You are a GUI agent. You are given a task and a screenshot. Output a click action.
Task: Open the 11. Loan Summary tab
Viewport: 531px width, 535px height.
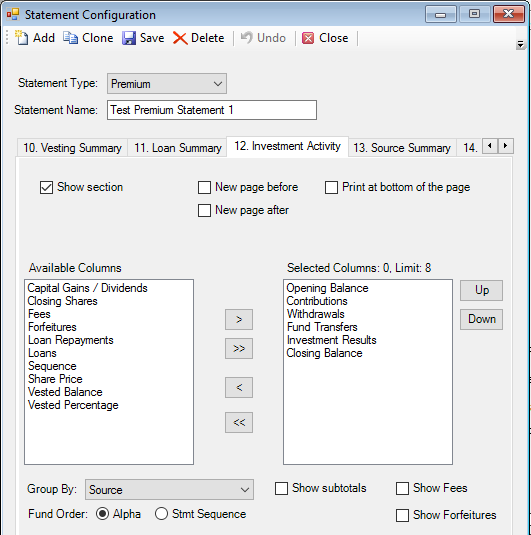point(177,148)
